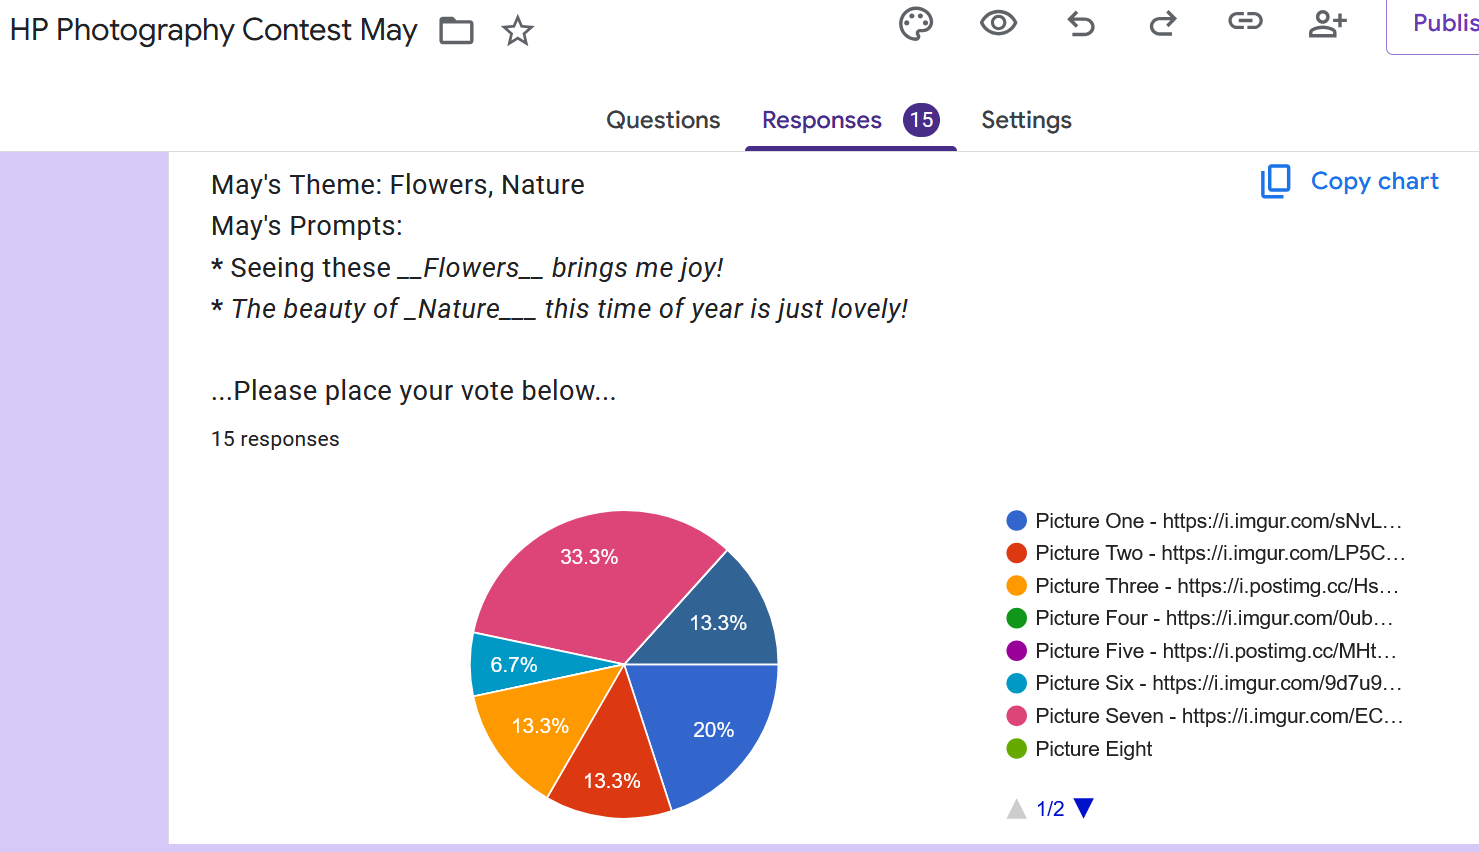Go to next legend page via down arrow
1479x852 pixels.
click(x=1083, y=808)
